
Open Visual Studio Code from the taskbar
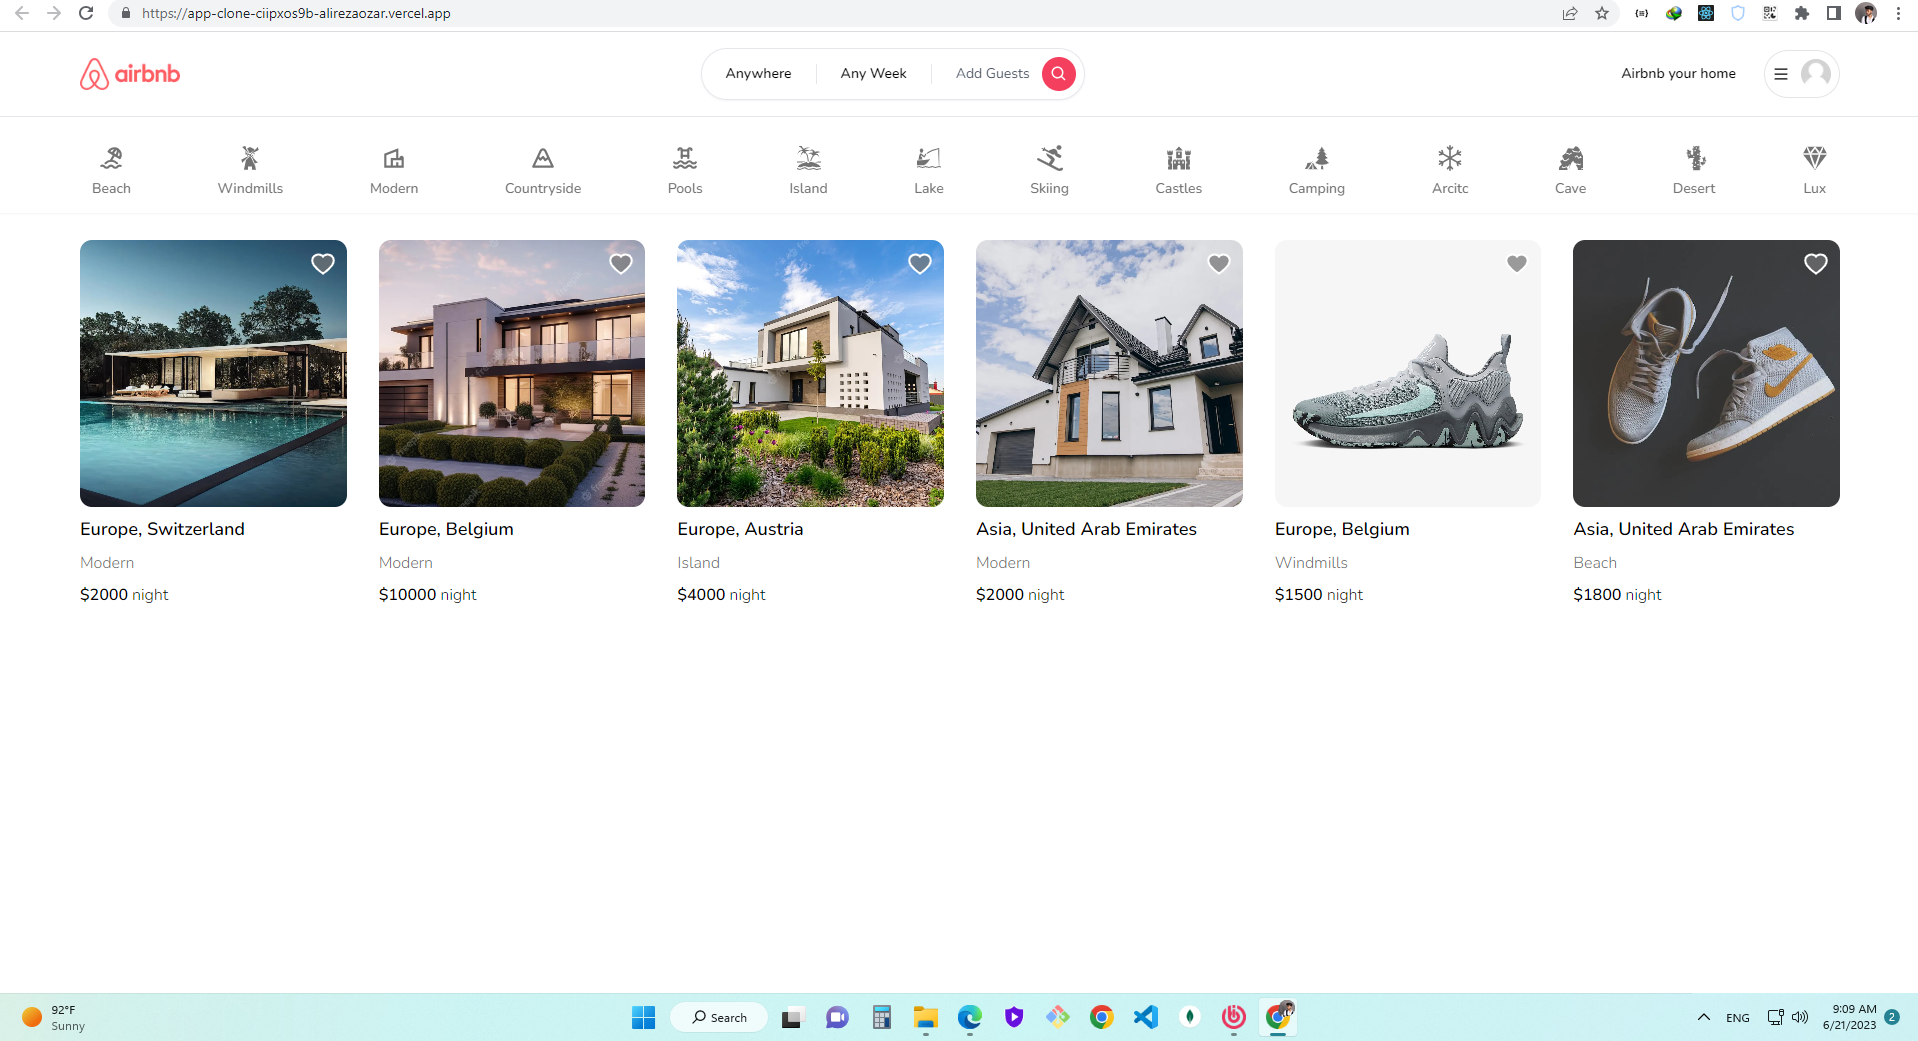pos(1145,1017)
